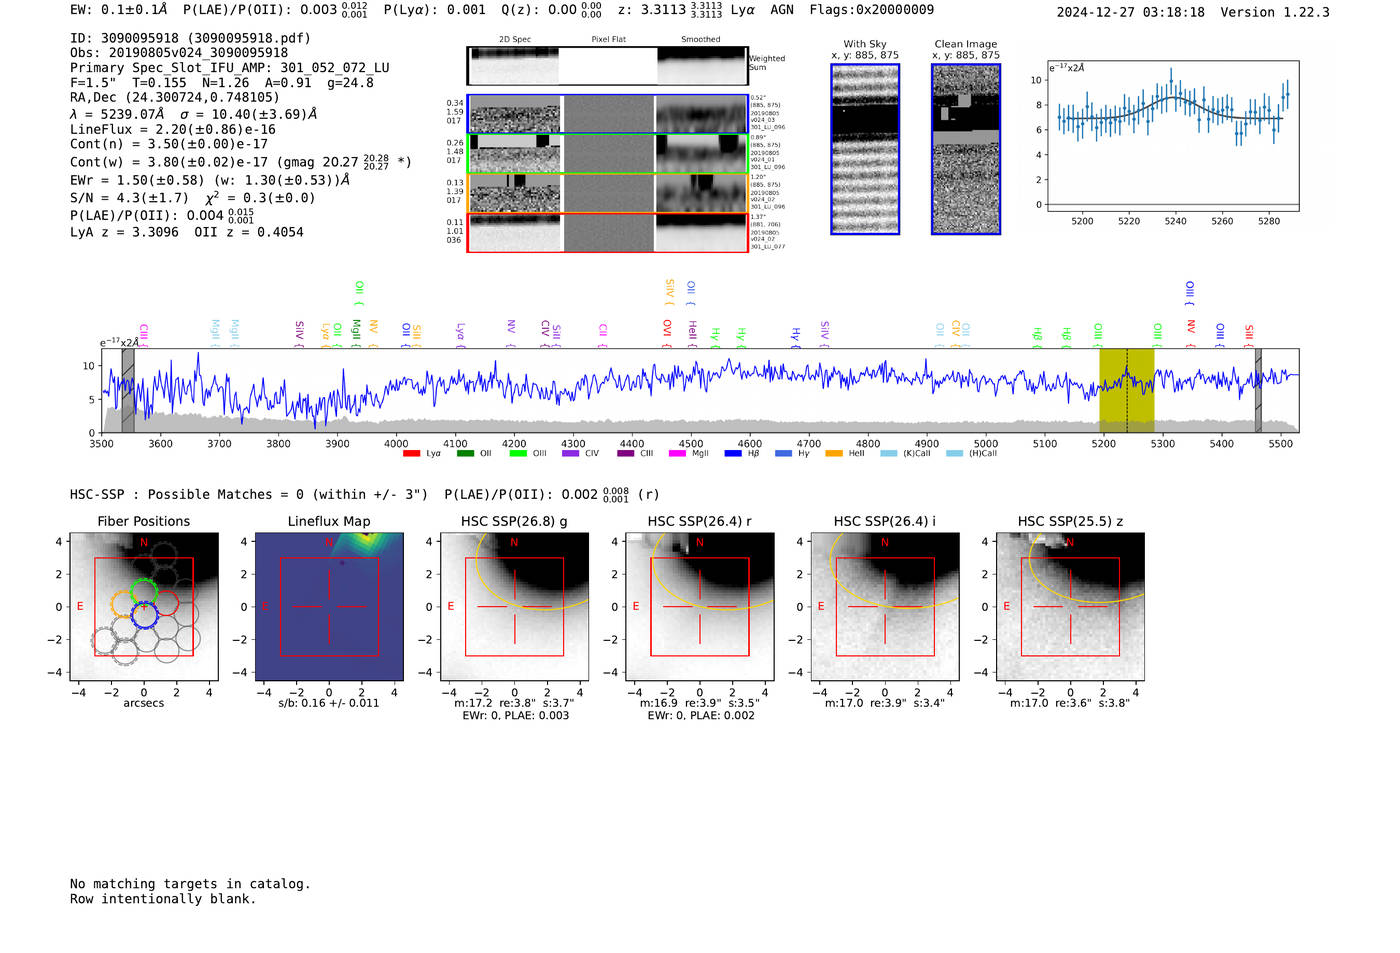Viewport: 1400px width, 953px height.
Task: Select the blue-bordered 2D spectrum row
Action: [607, 114]
